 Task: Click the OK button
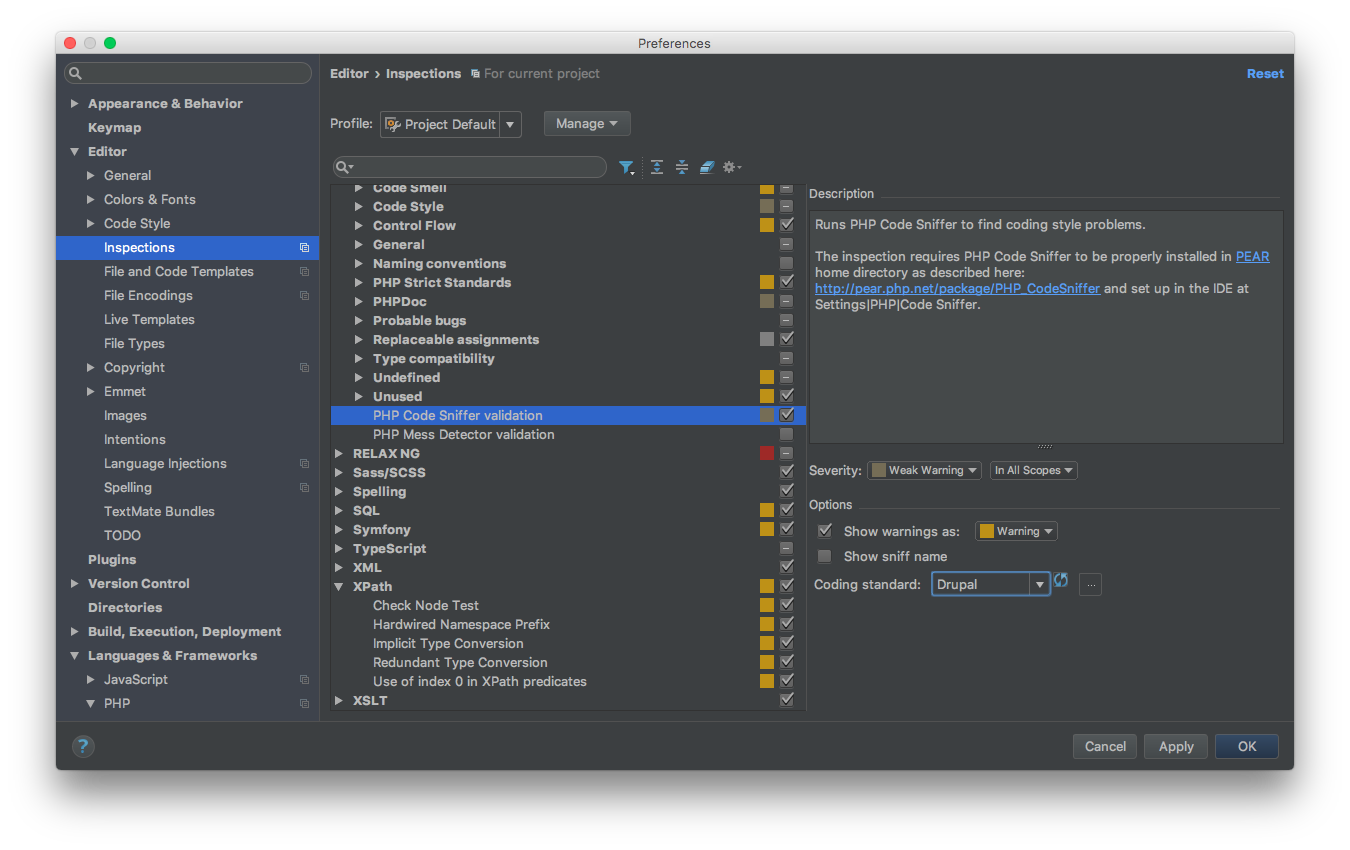pyautogui.click(x=1247, y=746)
